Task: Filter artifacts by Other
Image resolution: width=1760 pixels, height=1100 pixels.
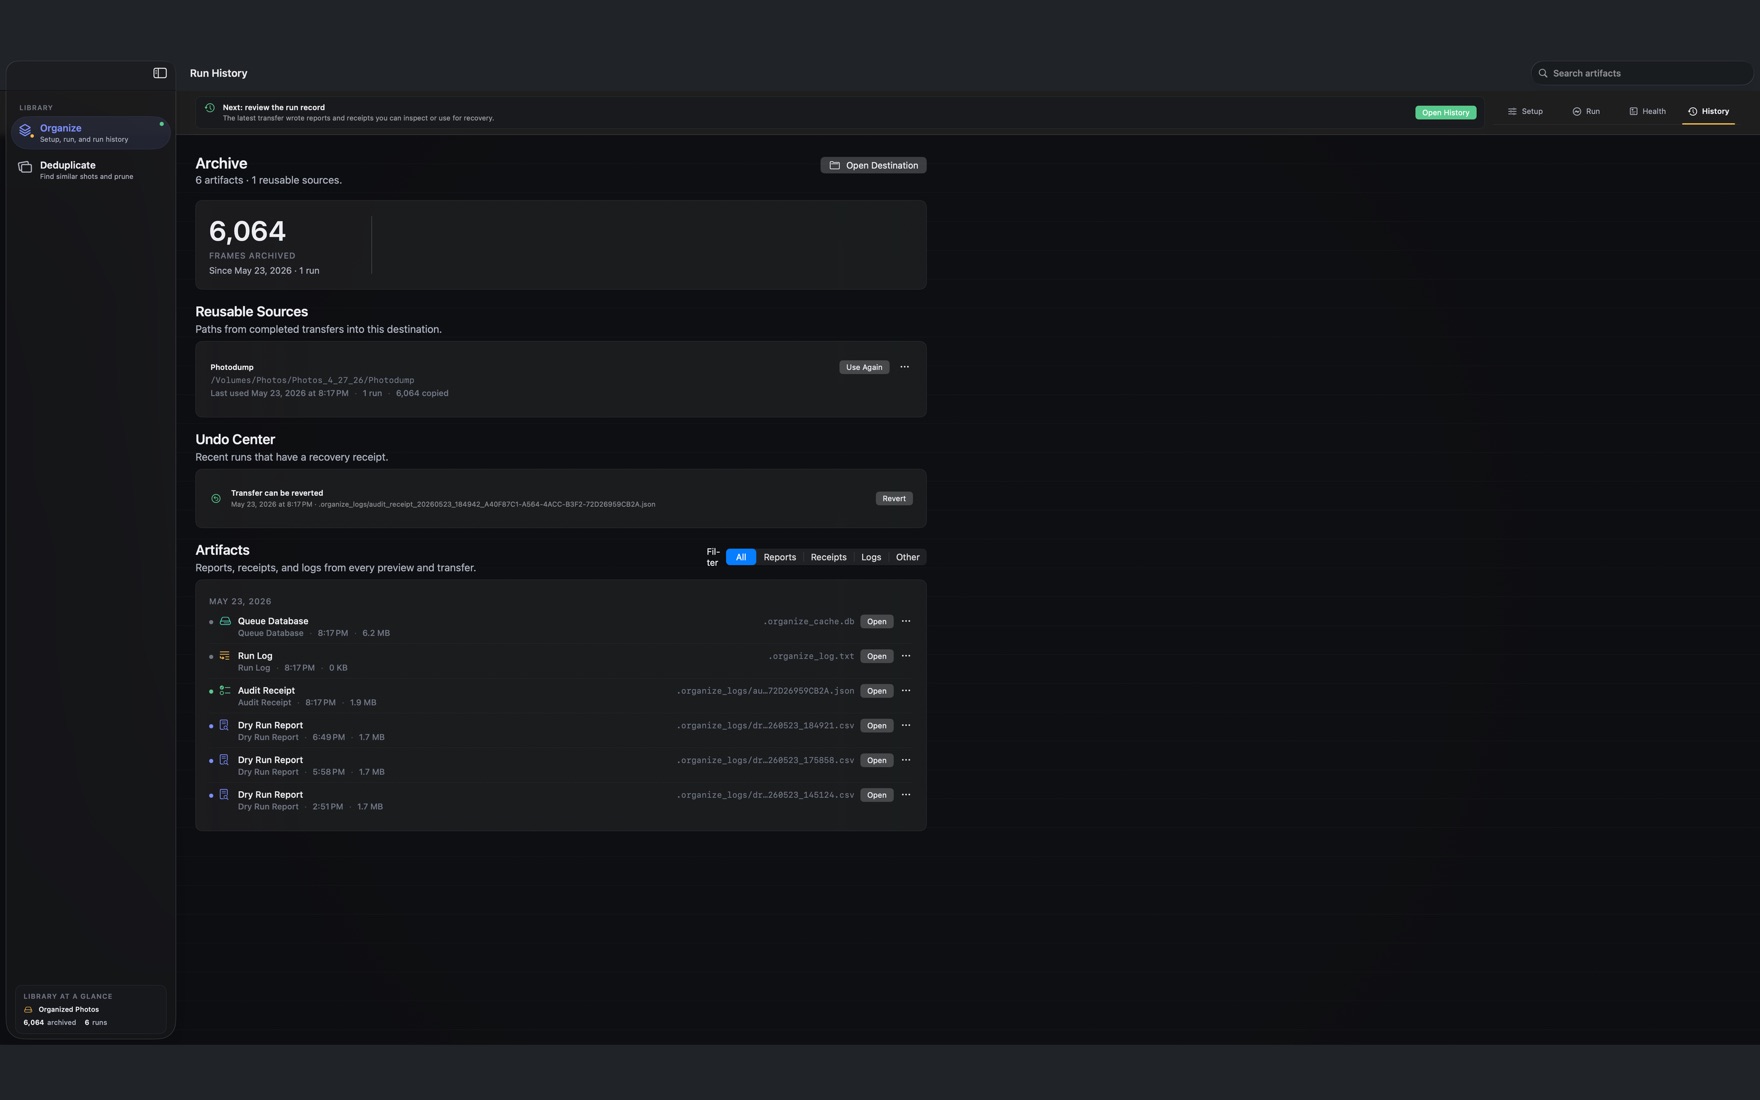Action: [x=908, y=557]
